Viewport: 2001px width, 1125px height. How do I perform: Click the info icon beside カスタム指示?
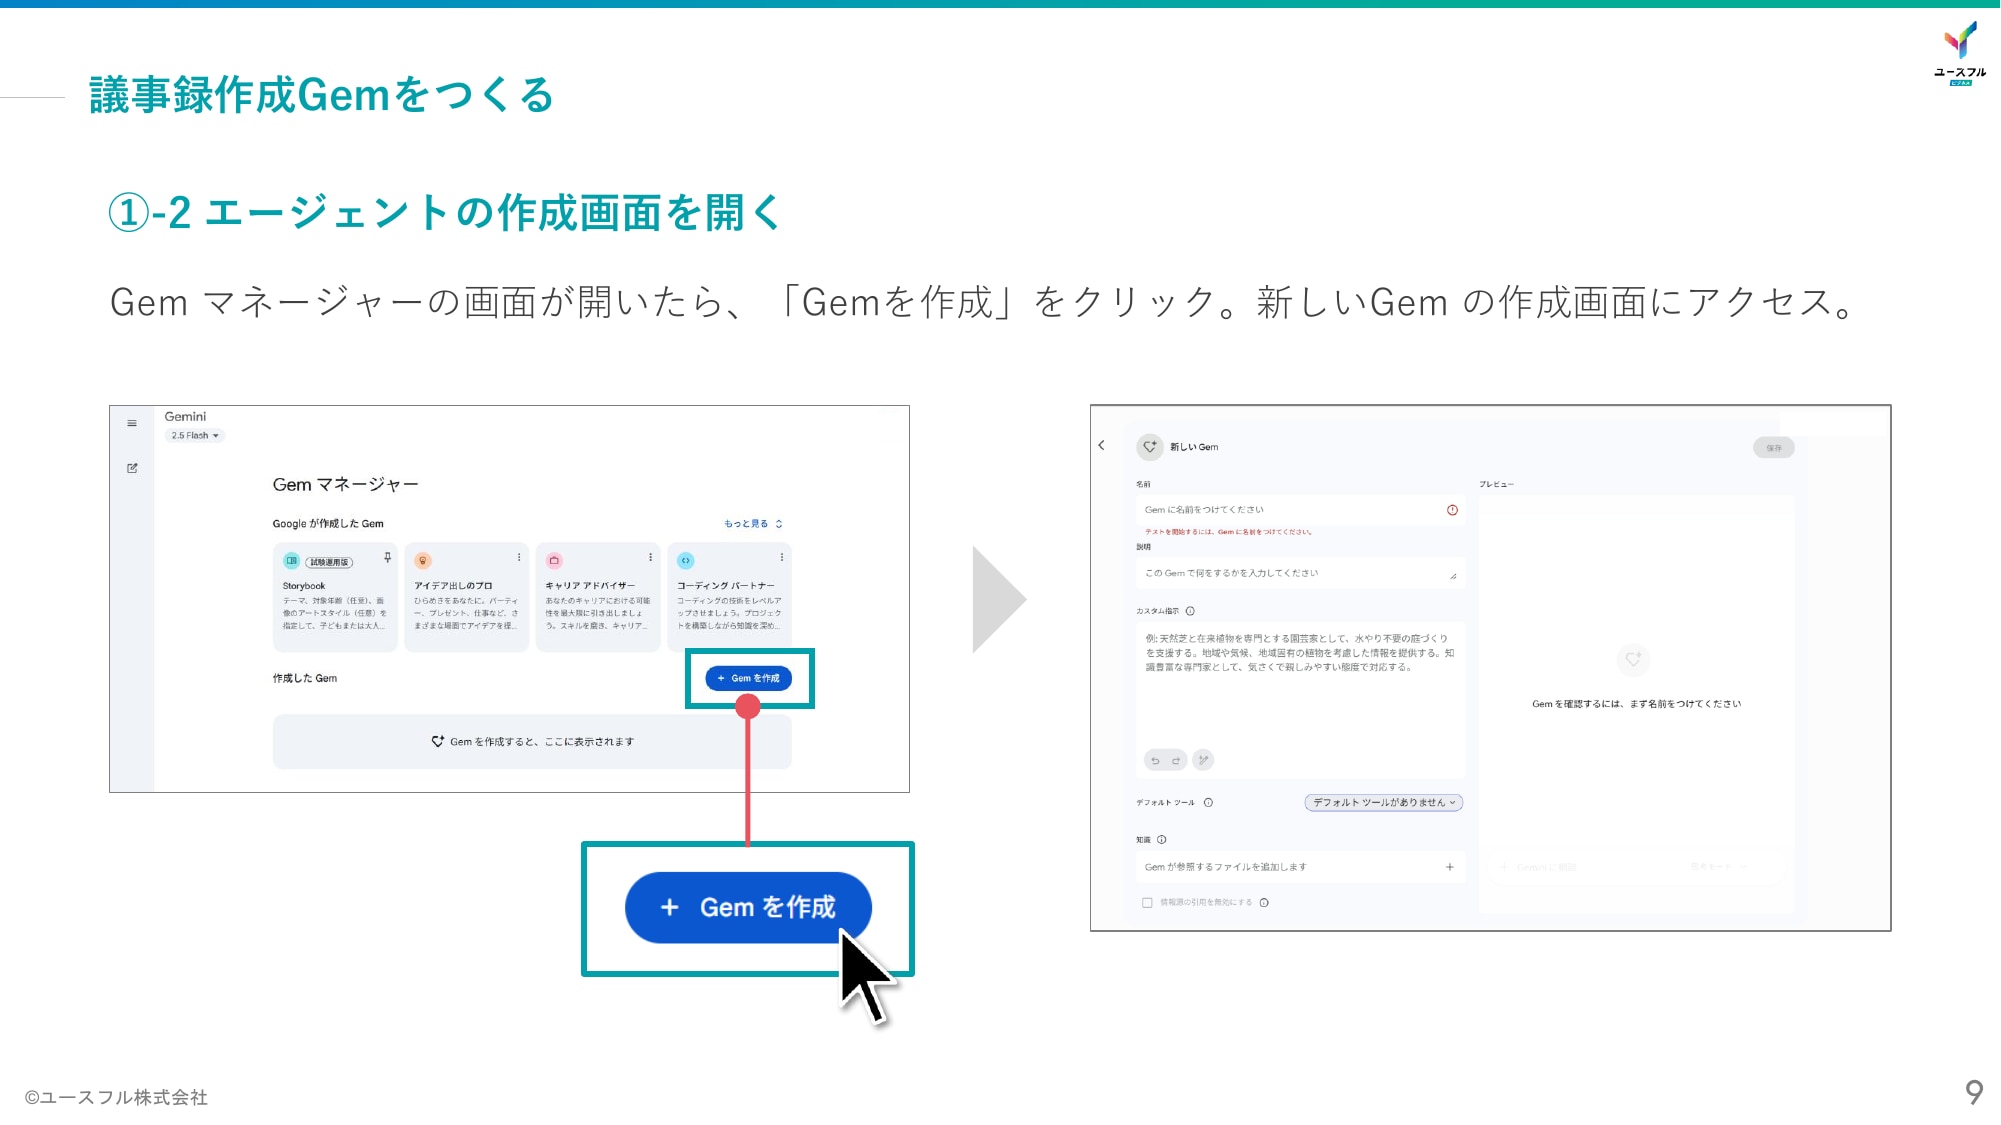coord(1190,611)
